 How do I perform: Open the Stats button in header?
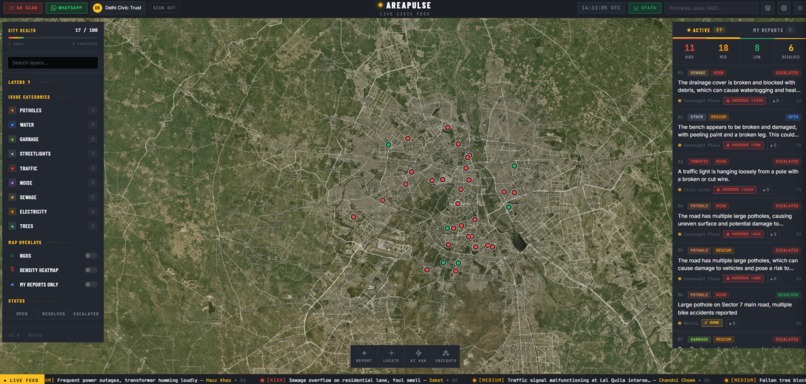coord(645,8)
